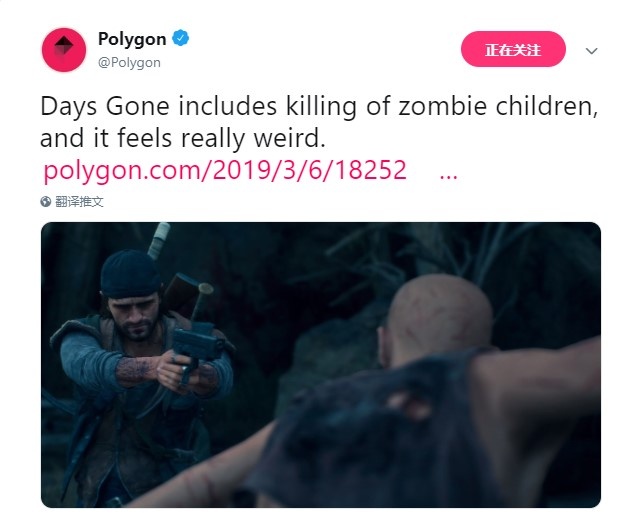Click the pistol held in the image

(x=193, y=345)
